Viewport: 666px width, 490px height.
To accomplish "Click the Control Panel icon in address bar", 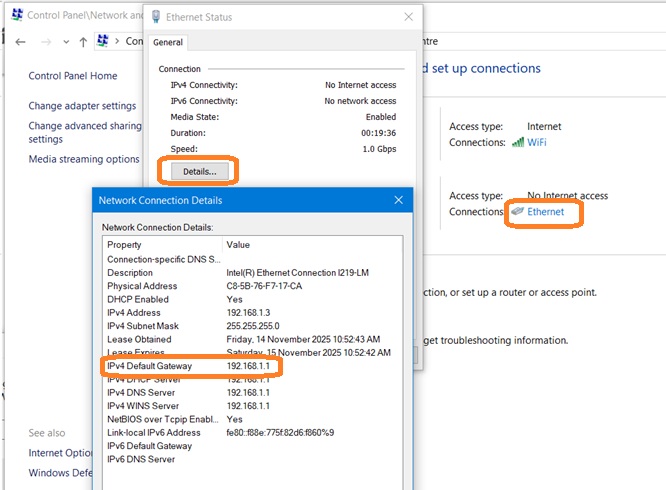I will click(x=103, y=41).
